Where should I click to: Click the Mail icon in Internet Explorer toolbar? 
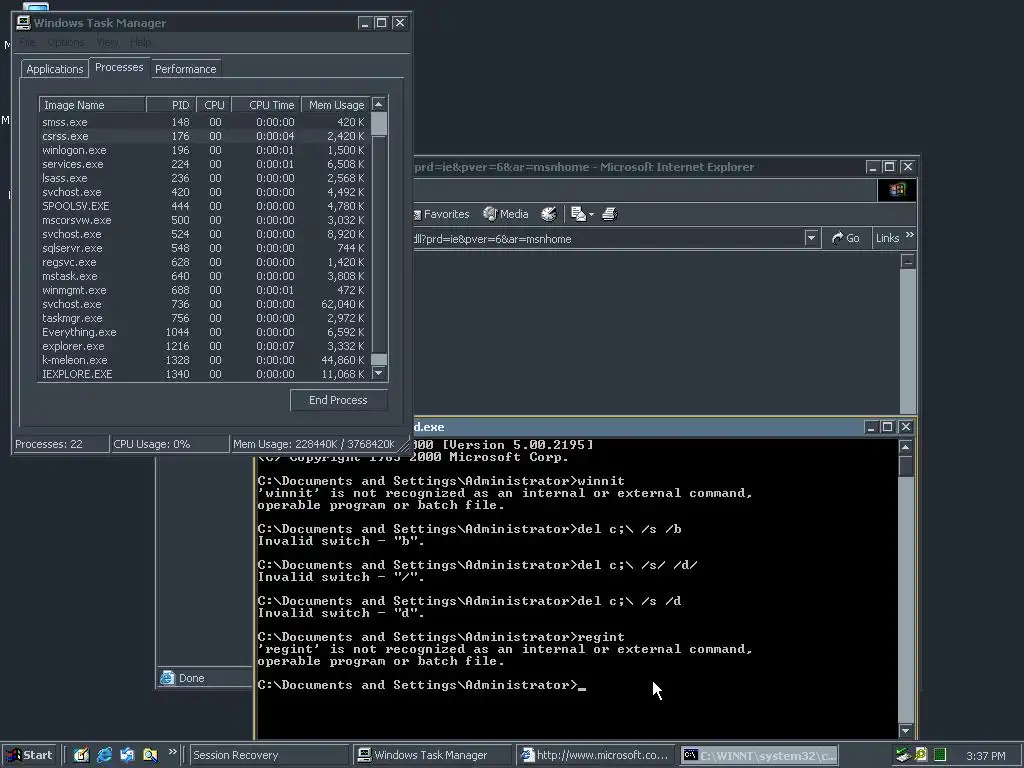(x=578, y=214)
